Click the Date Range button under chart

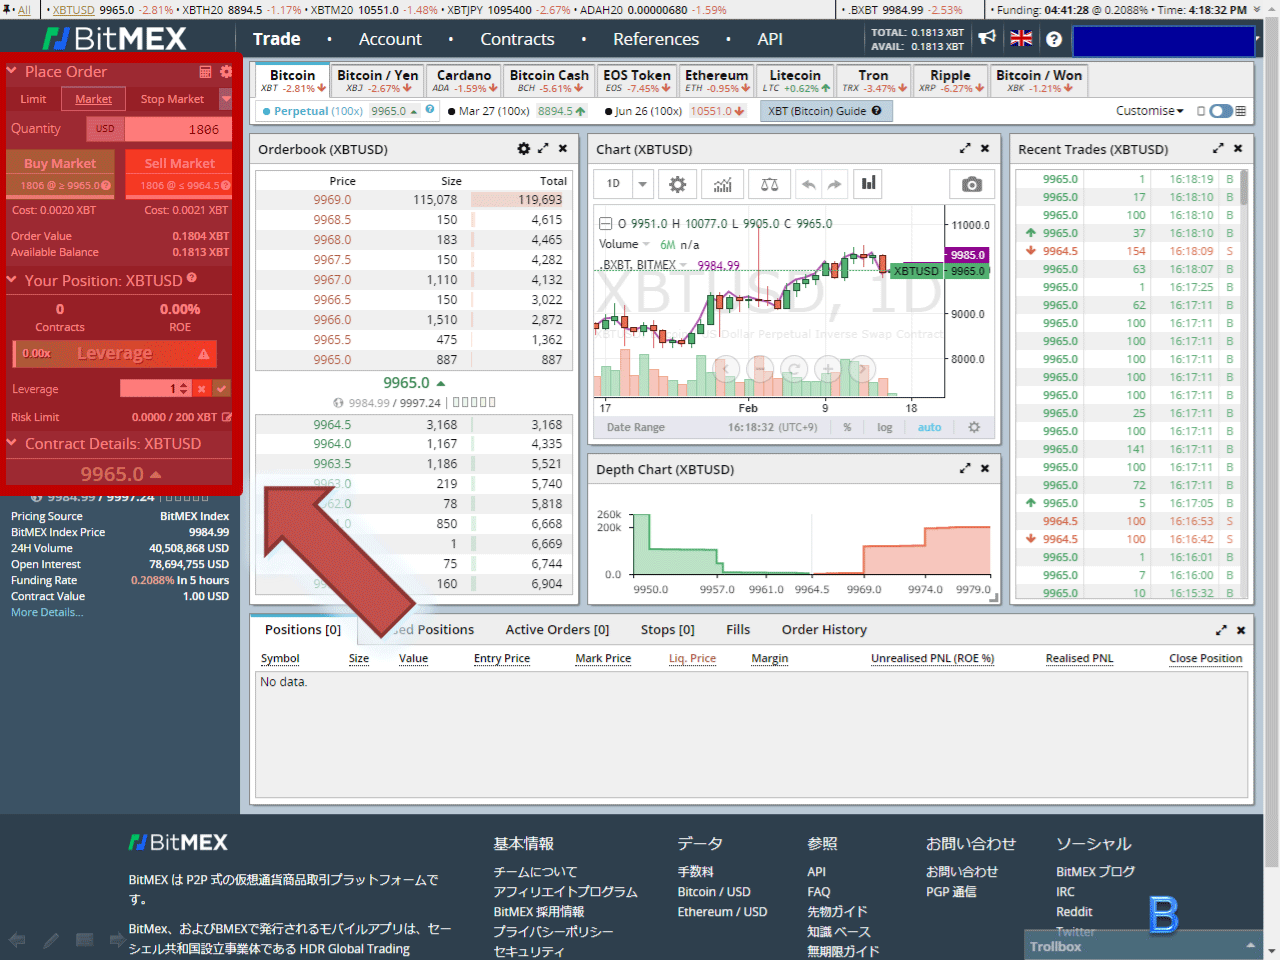click(x=636, y=427)
